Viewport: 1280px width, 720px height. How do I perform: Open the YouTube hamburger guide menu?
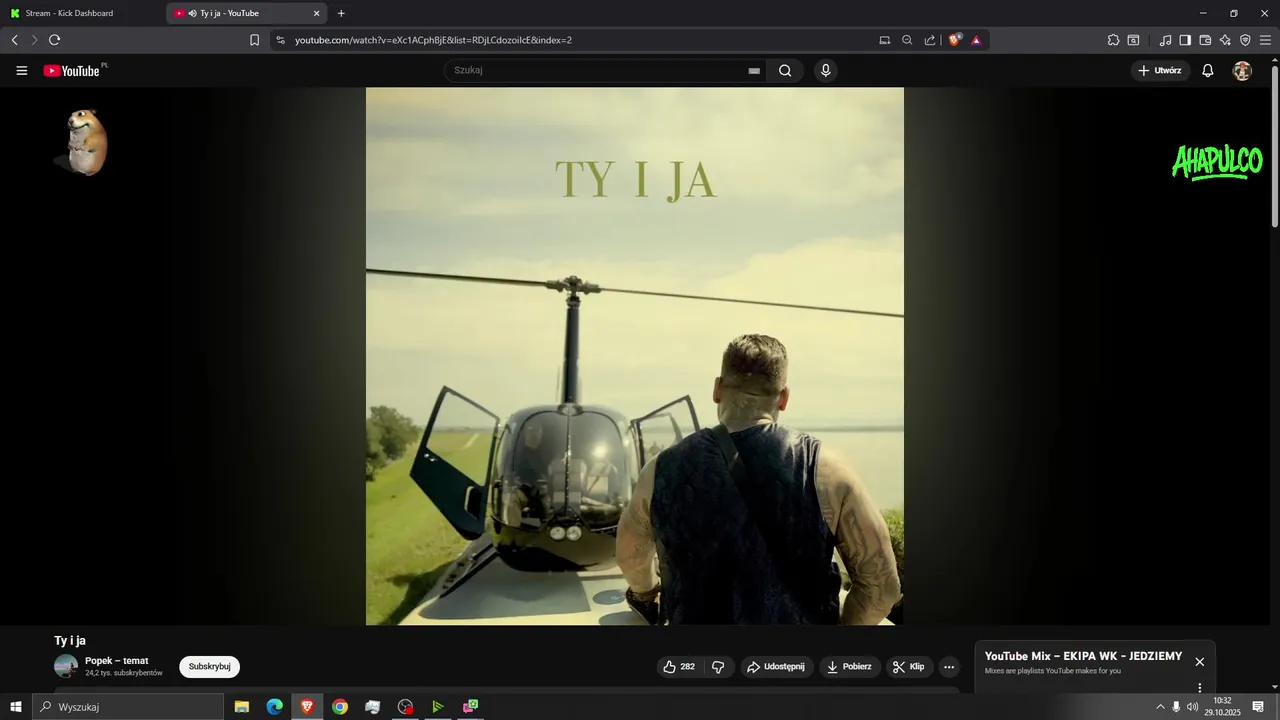(x=22, y=71)
